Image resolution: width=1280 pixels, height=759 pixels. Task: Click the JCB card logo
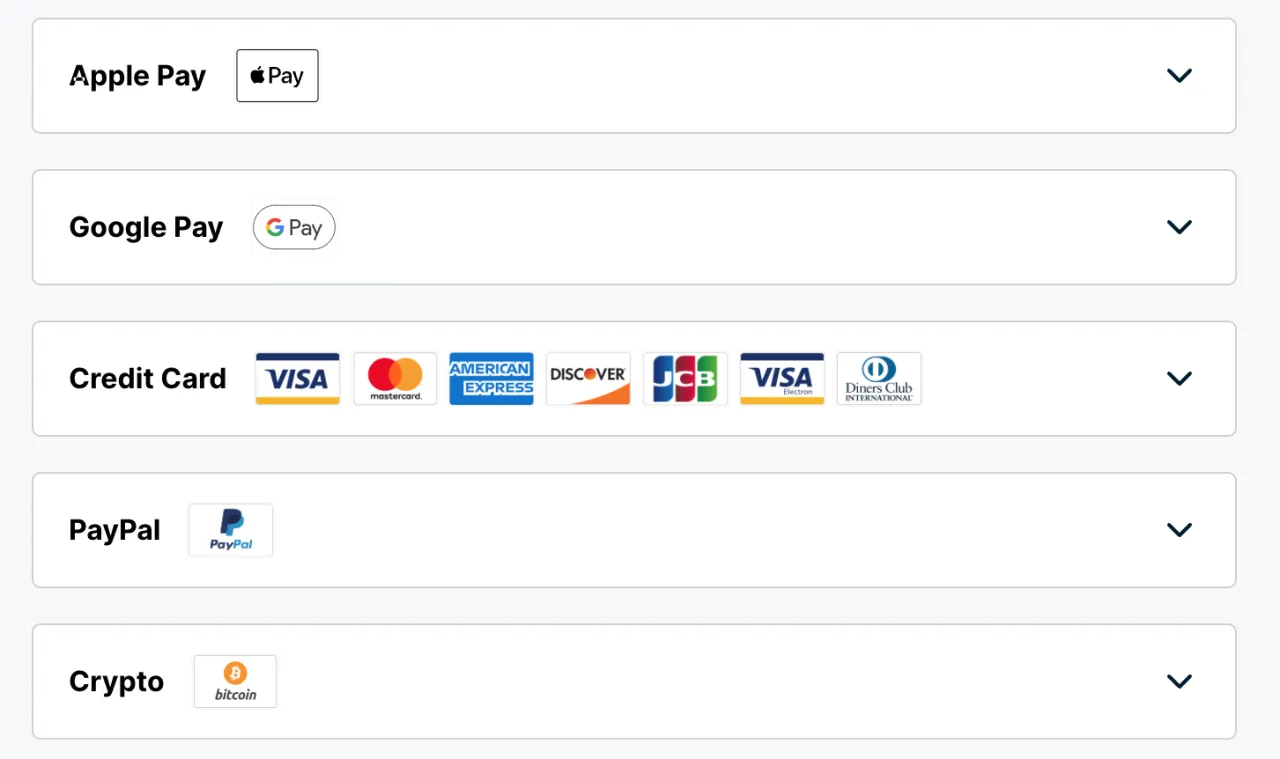coord(685,378)
